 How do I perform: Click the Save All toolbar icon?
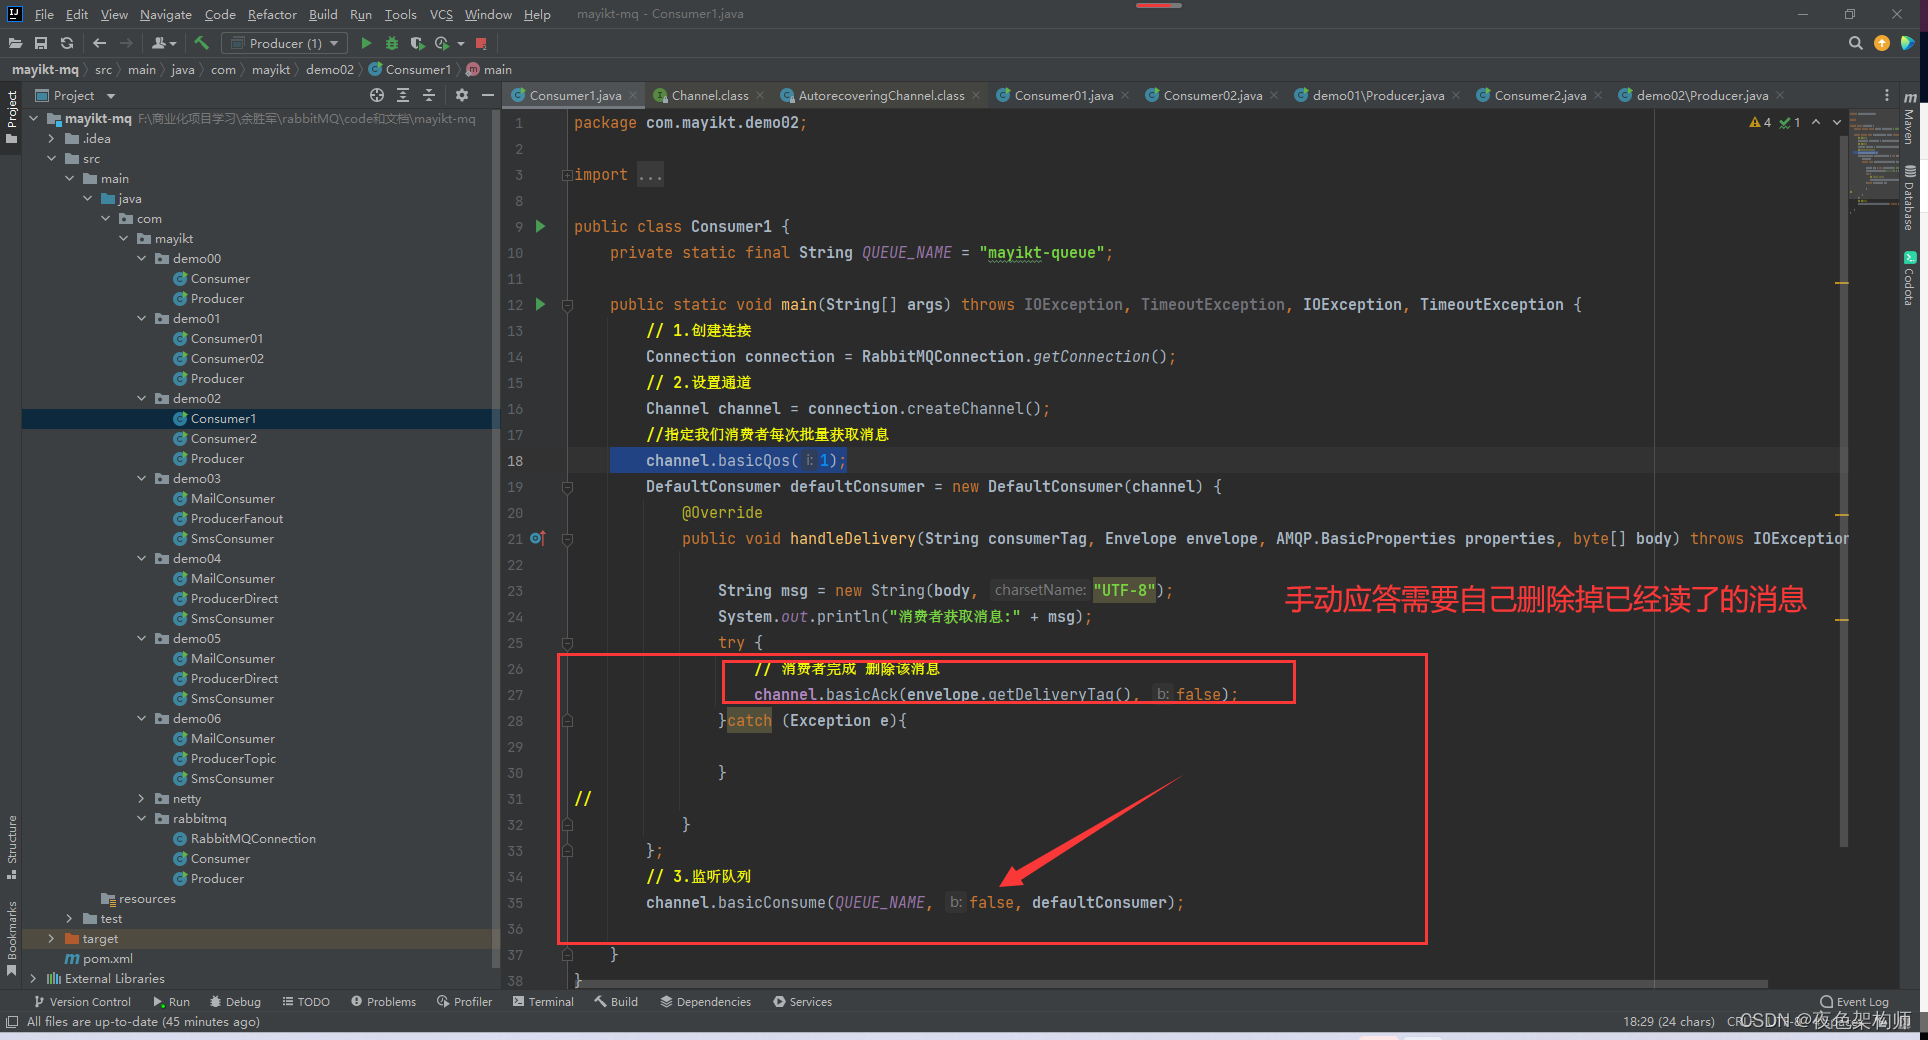41,43
